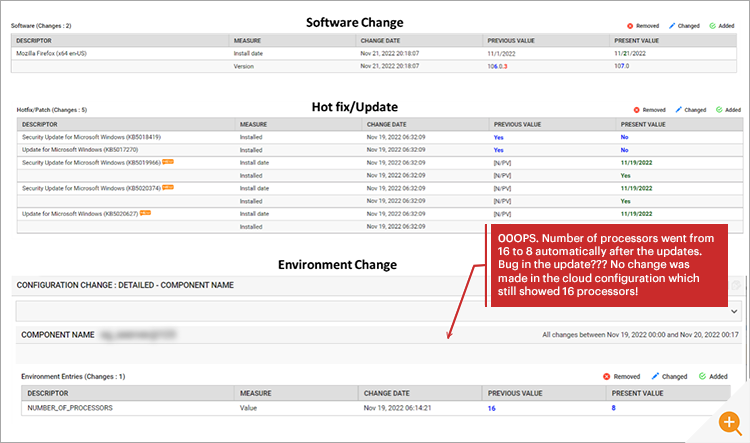The image size is (750, 443).
Task: Click NEW badge beside KB5020627 update
Action: pos(145,213)
